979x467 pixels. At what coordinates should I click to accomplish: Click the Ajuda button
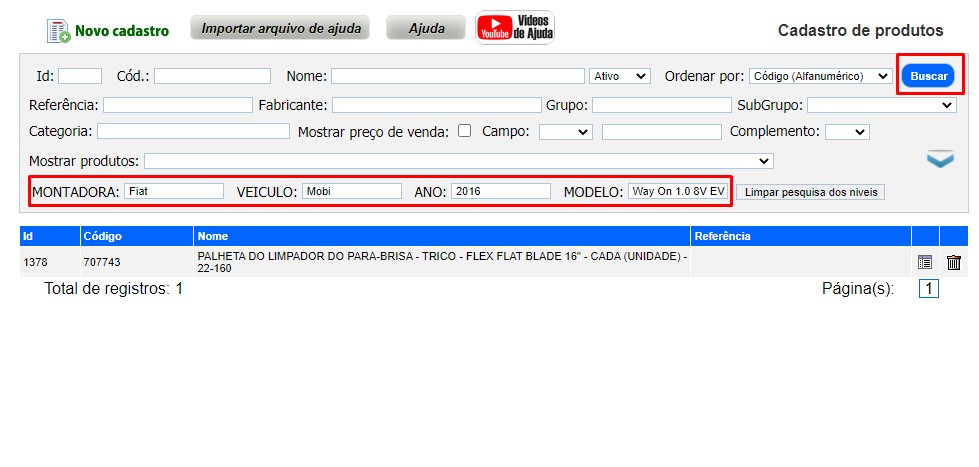coord(426,28)
